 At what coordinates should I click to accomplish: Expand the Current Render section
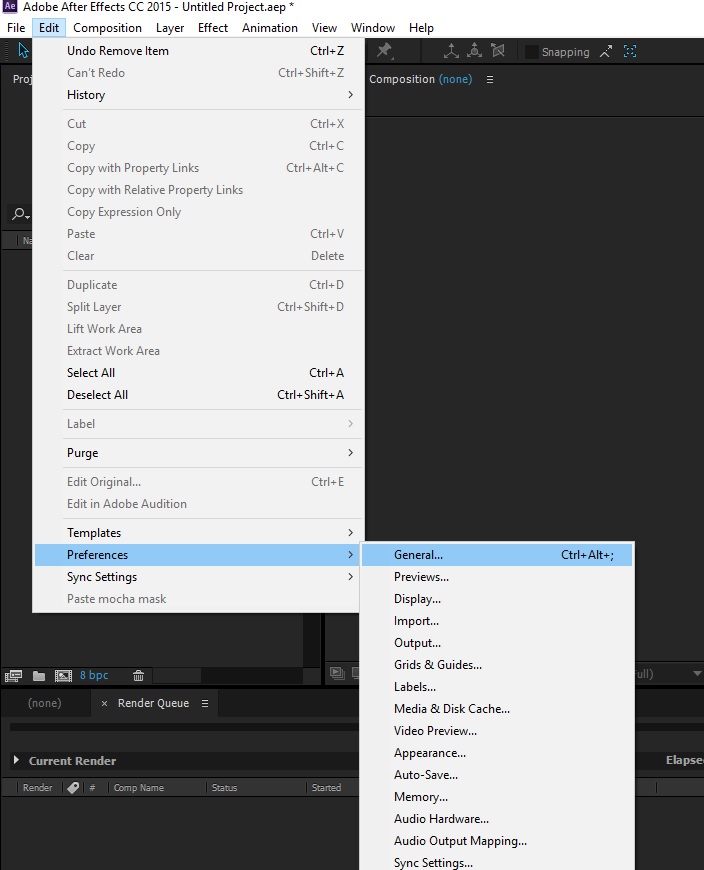[x=16, y=760]
